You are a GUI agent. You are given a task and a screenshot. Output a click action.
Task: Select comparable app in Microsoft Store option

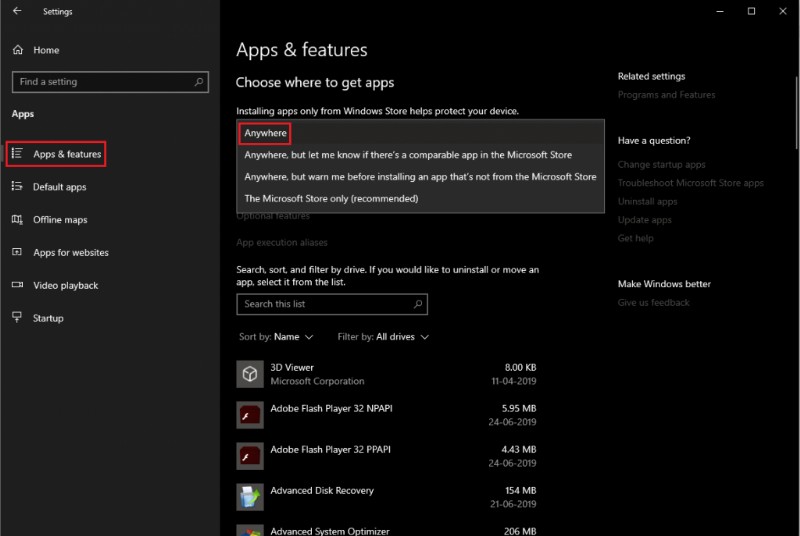pyautogui.click(x=408, y=155)
